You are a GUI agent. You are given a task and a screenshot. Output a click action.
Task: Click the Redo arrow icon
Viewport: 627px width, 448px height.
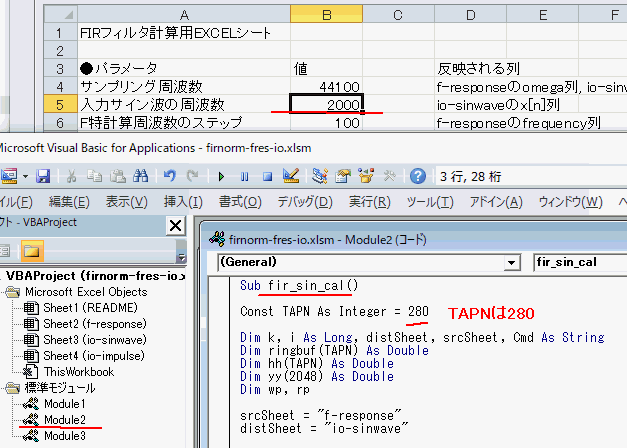coord(193,176)
